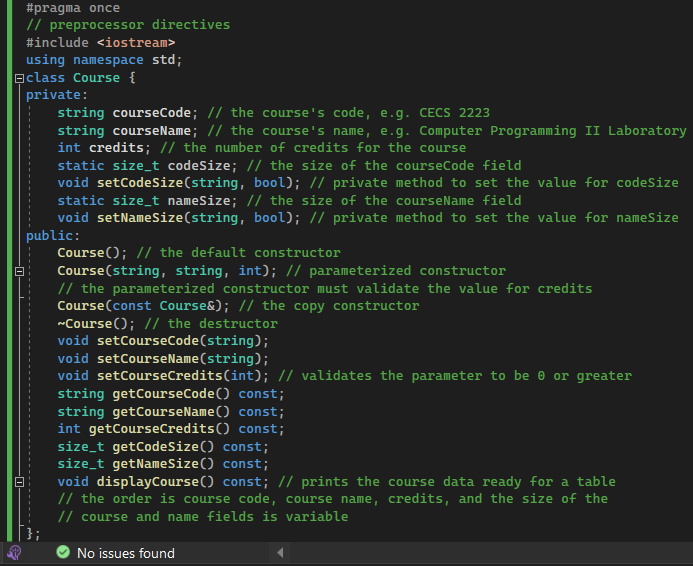Collapse the displayCourse comment region
The height and width of the screenshot is (566, 693).
19,482
